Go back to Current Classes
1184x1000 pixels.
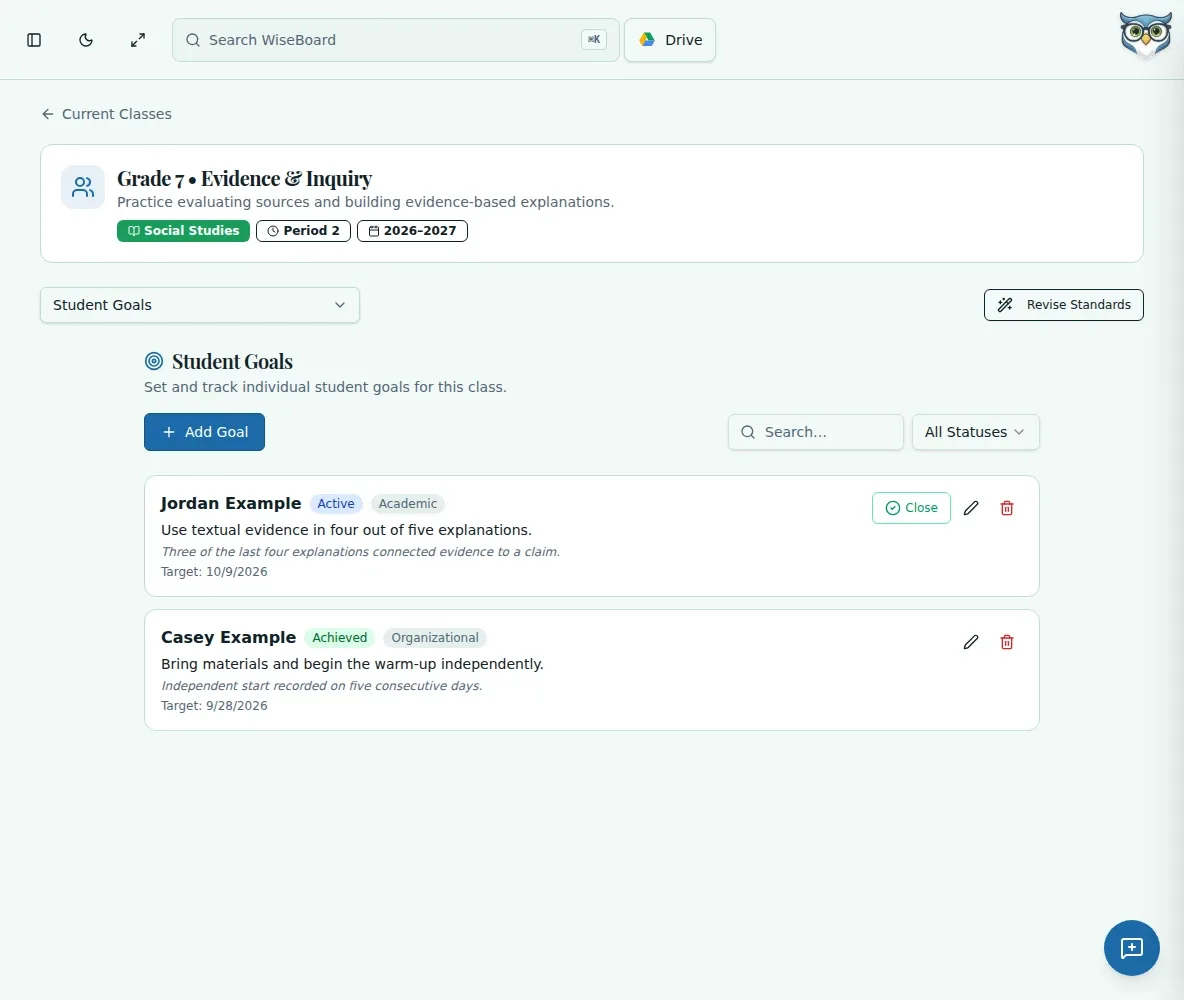click(106, 114)
